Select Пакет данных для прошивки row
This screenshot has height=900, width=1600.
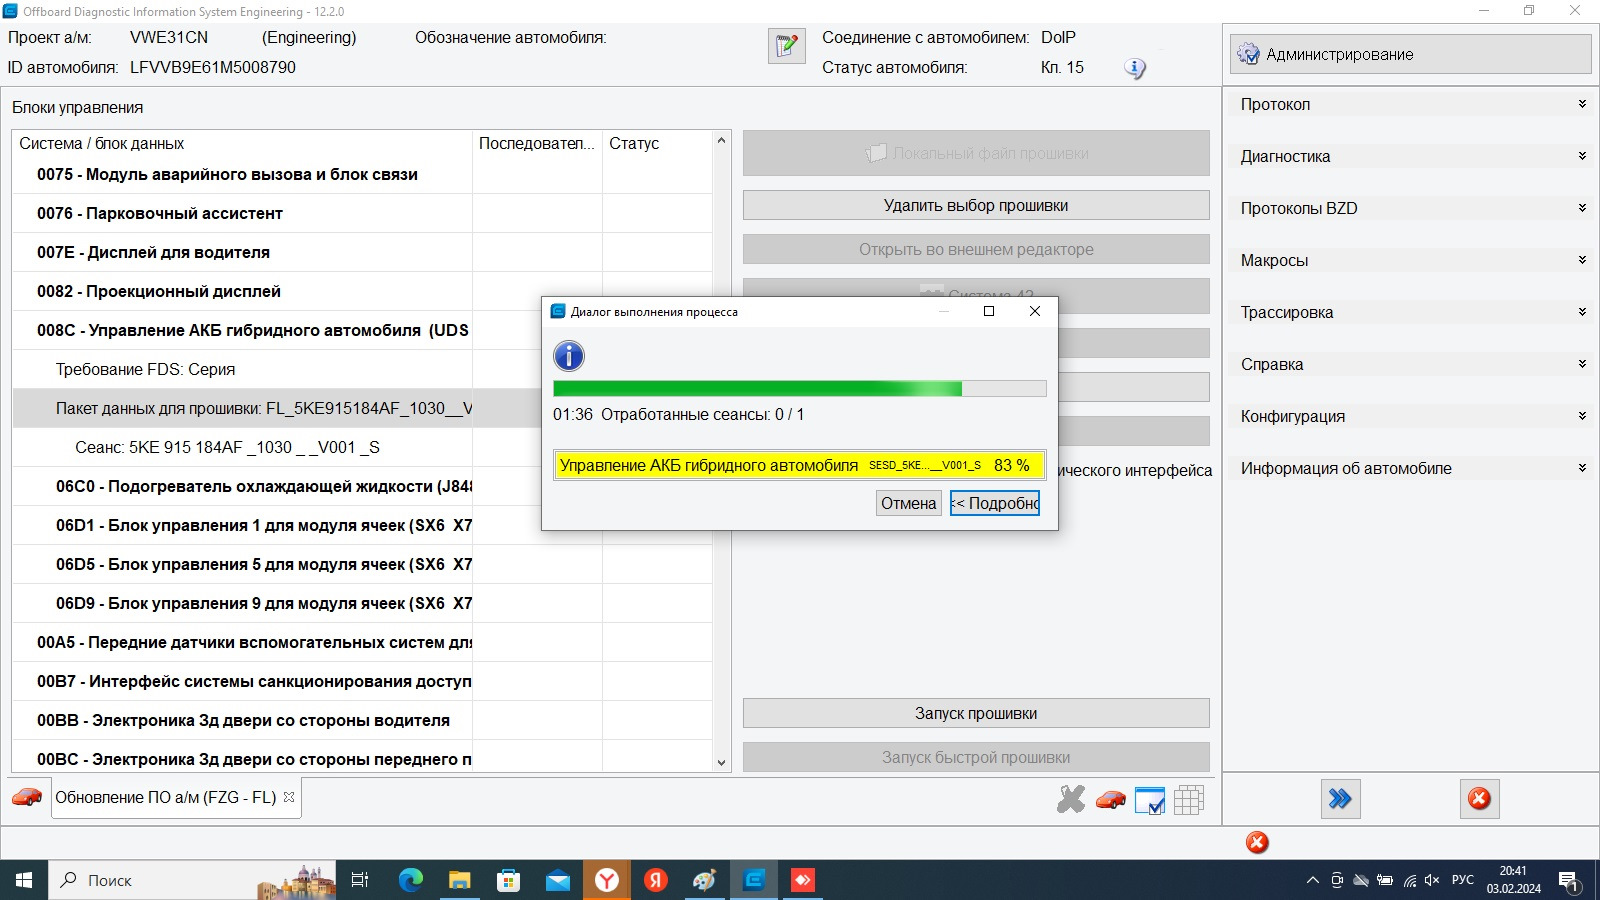coord(277,408)
